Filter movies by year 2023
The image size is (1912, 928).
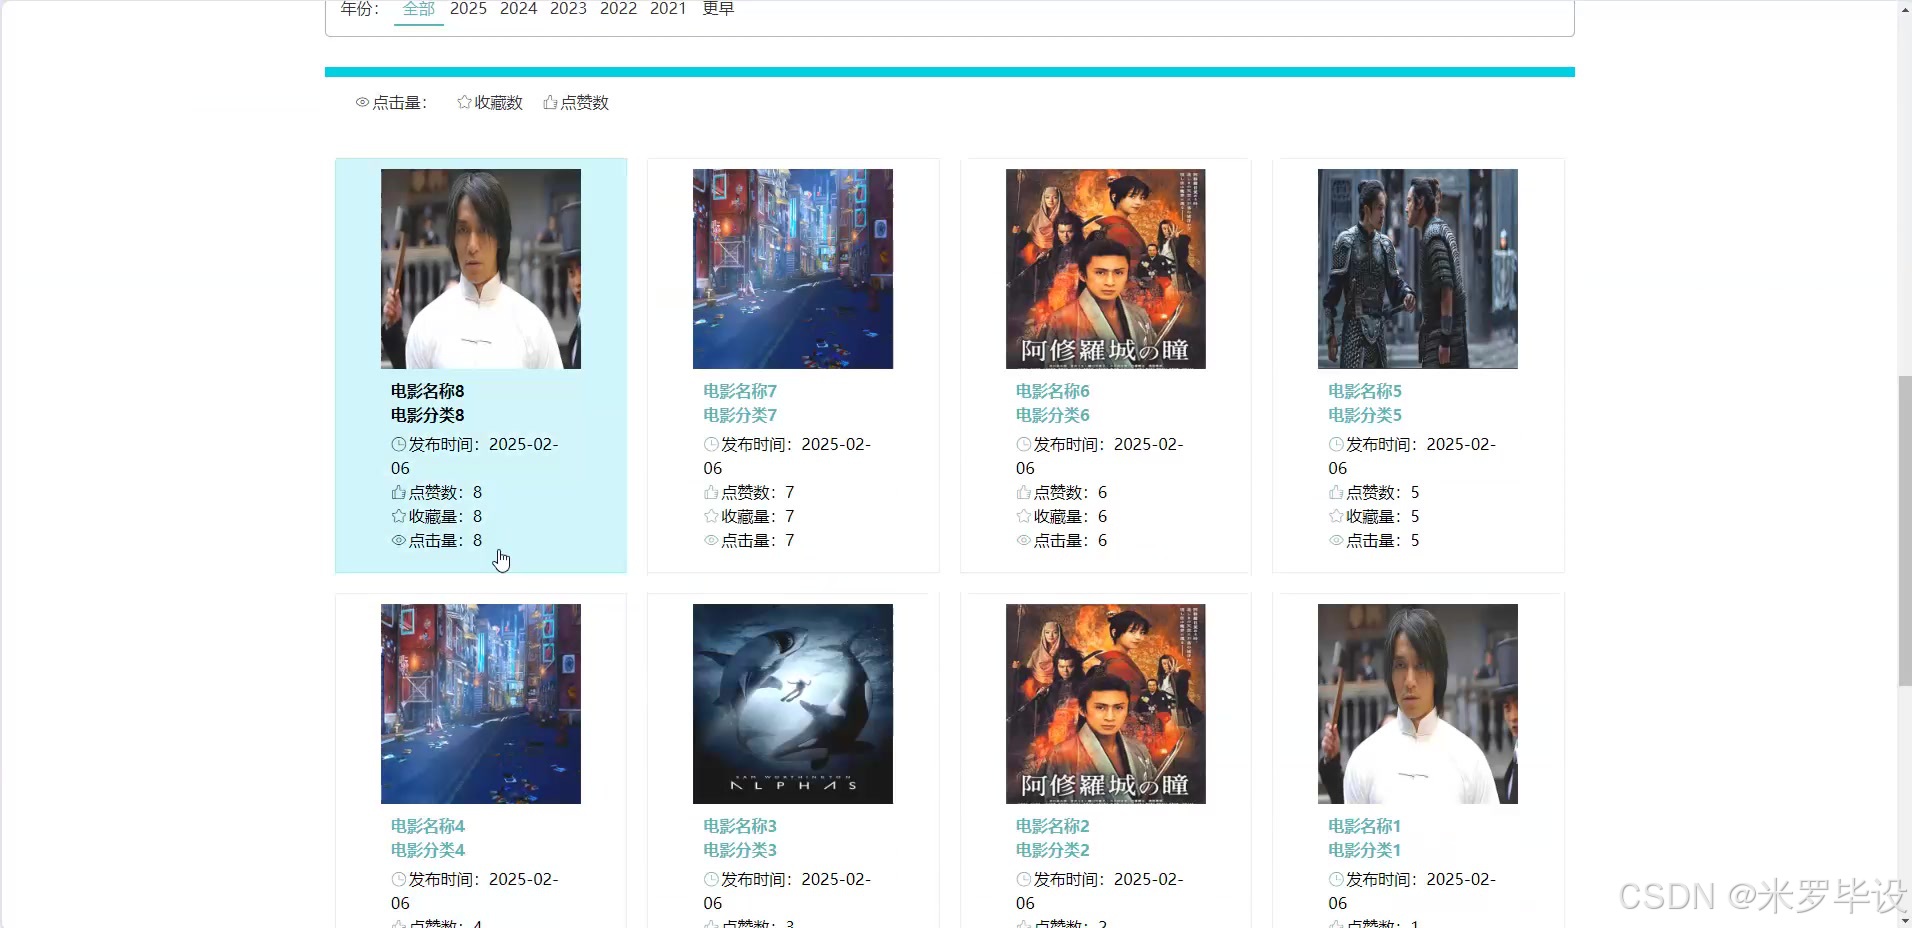point(568,9)
